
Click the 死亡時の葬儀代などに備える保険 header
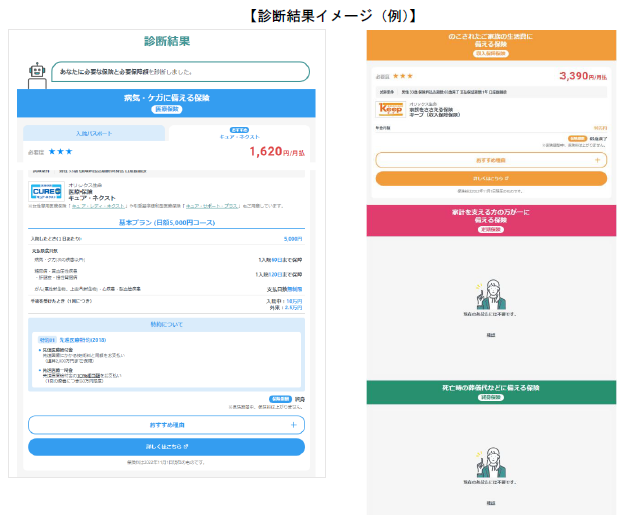click(x=491, y=392)
